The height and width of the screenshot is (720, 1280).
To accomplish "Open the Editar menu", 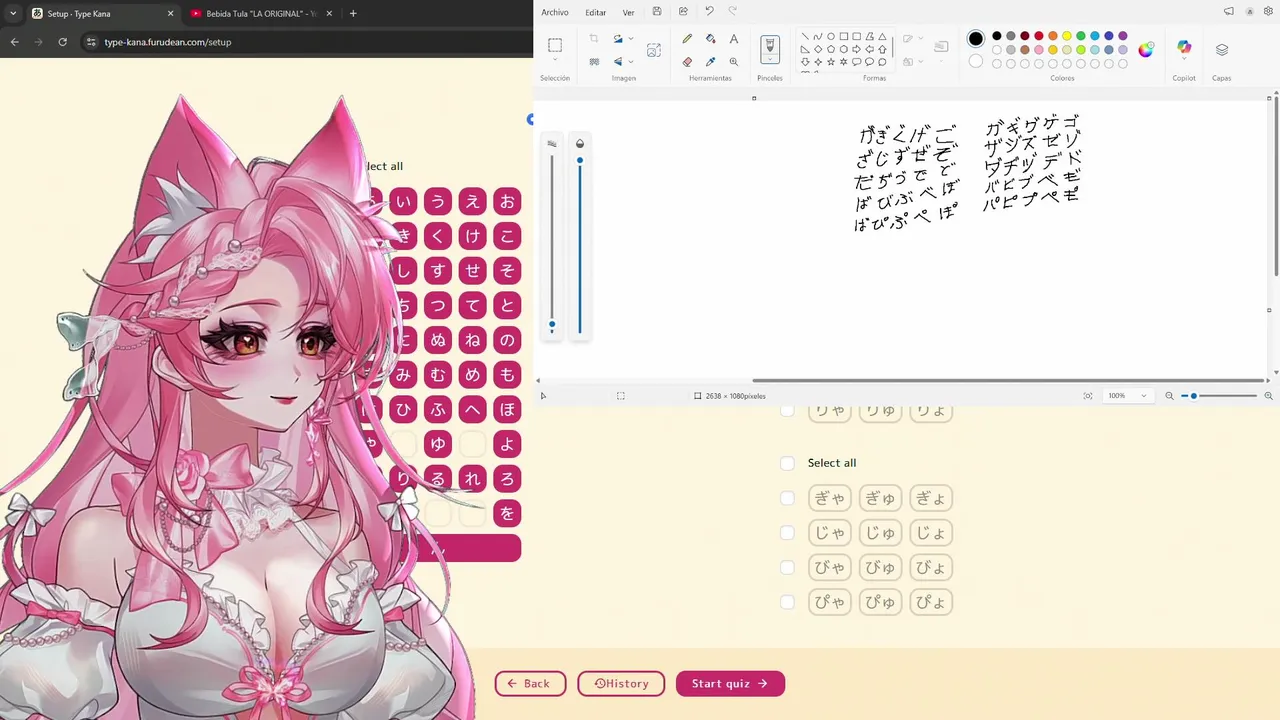I will 596,12.
